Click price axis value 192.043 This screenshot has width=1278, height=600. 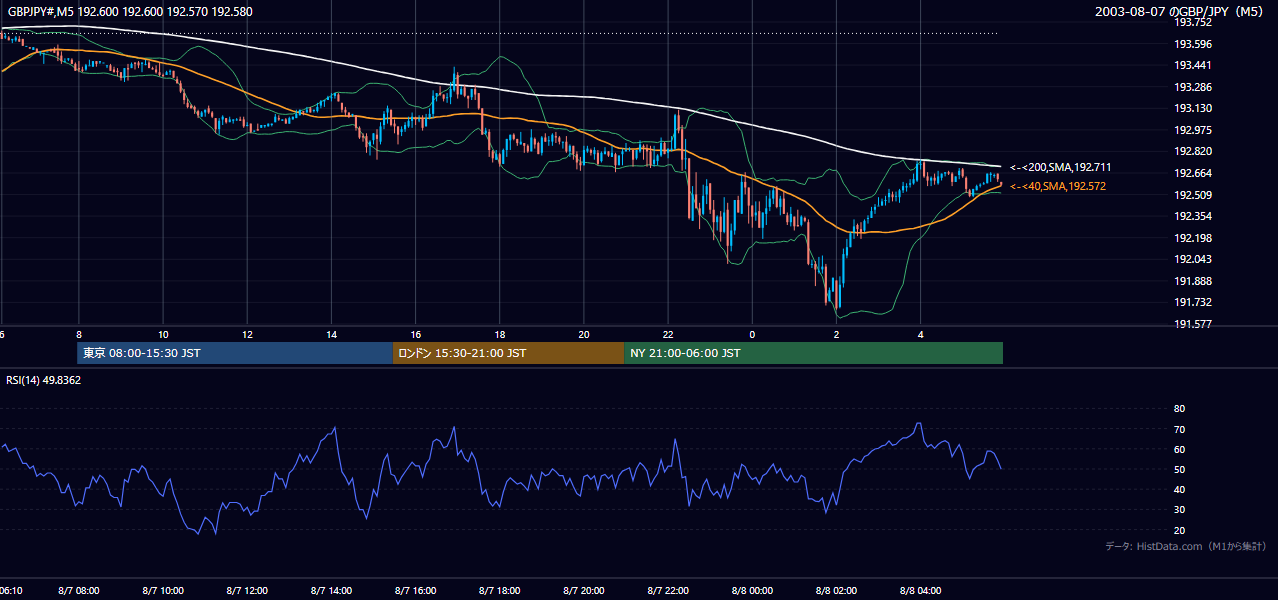[x=1192, y=259]
